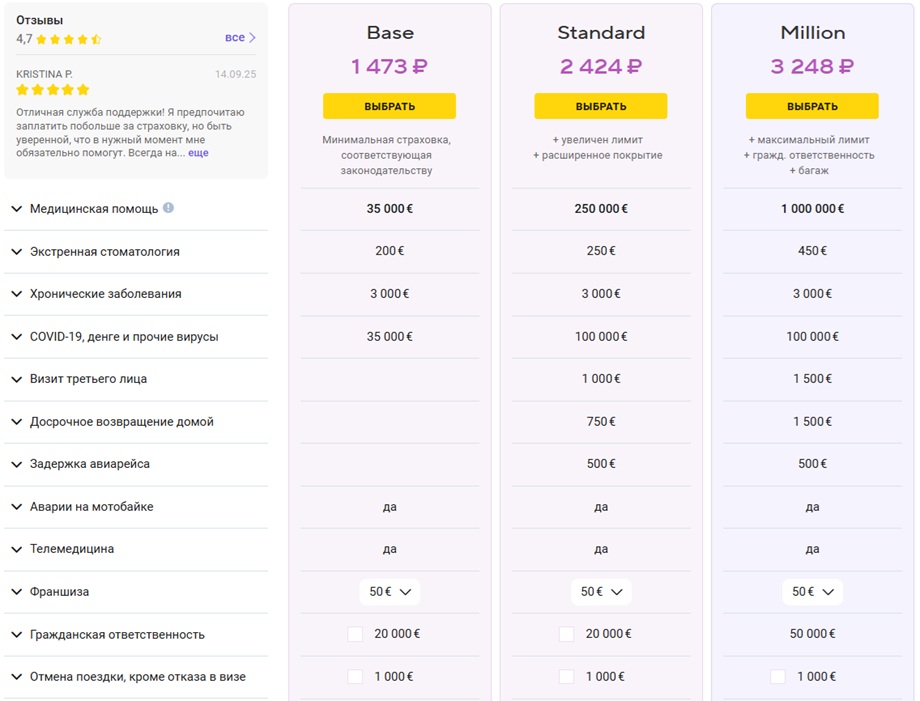Click reviewer name KRISTINA P.

[x=44, y=74]
